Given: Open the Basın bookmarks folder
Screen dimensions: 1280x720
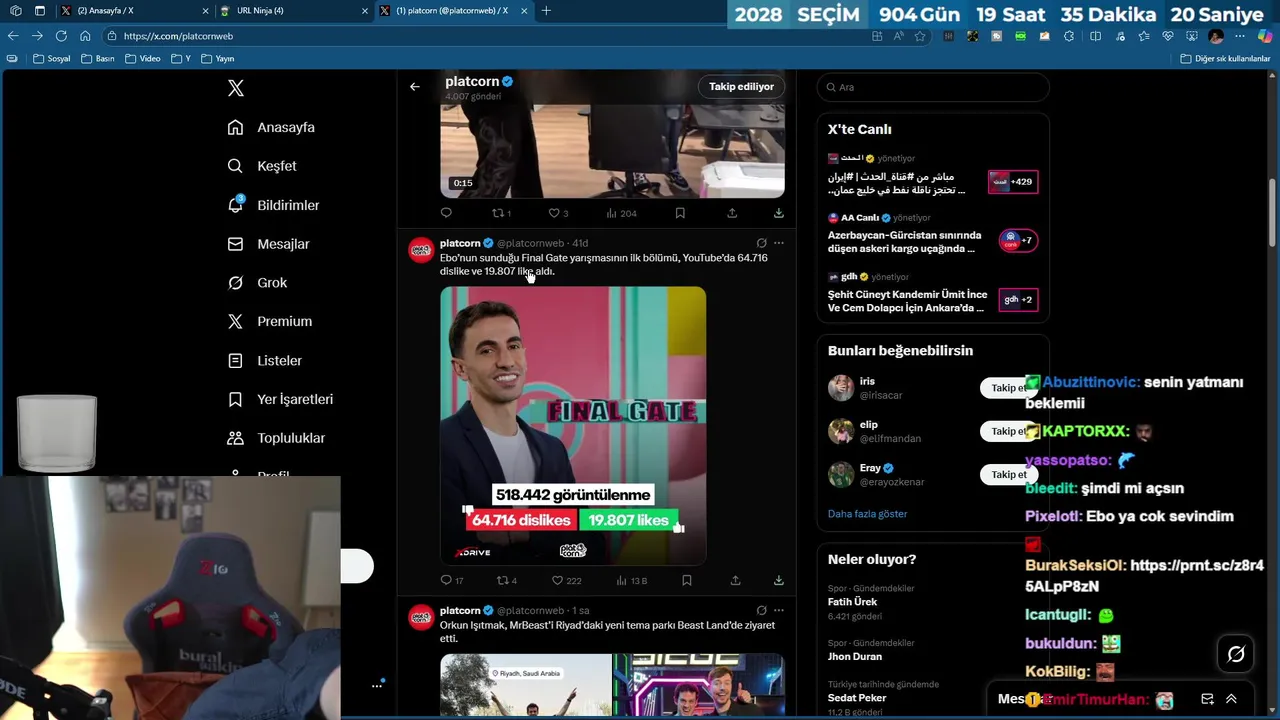Looking at the screenshot, I should [97, 59].
